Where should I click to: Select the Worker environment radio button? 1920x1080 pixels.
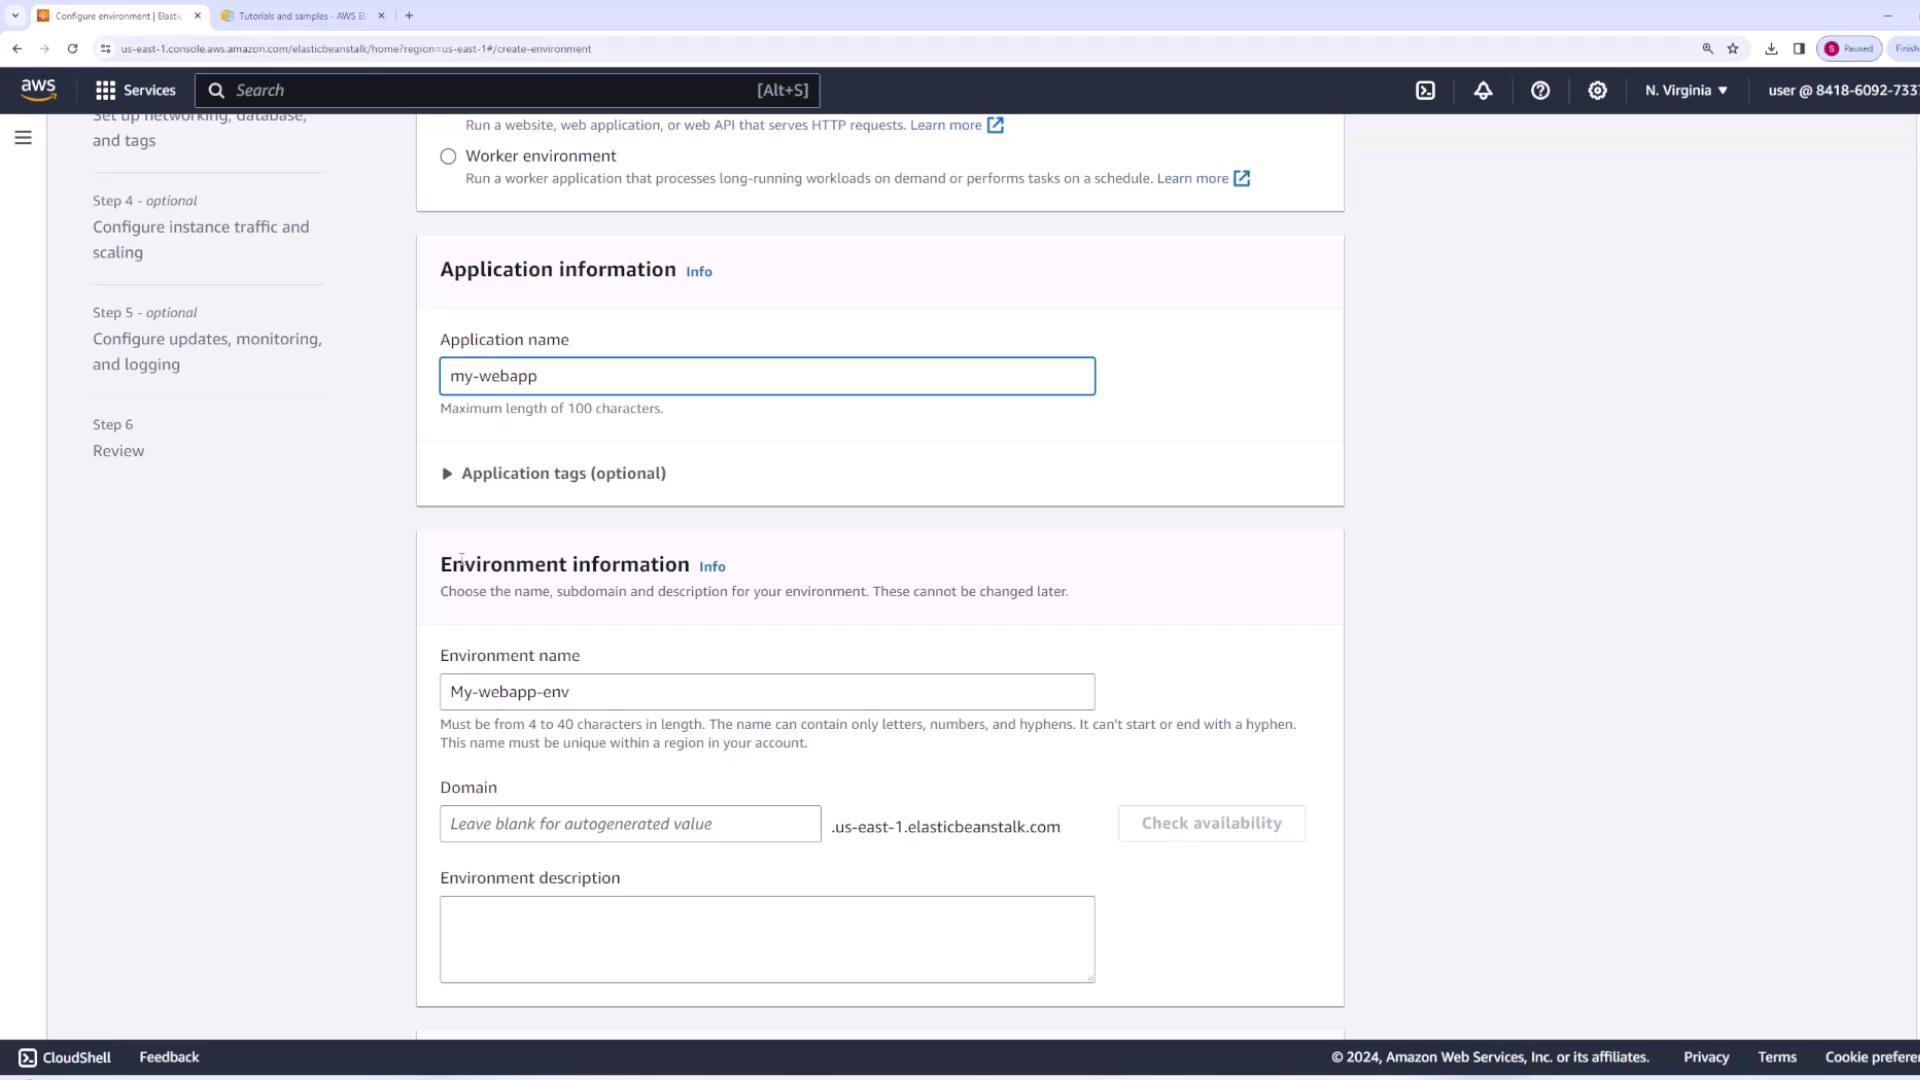point(448,156)
